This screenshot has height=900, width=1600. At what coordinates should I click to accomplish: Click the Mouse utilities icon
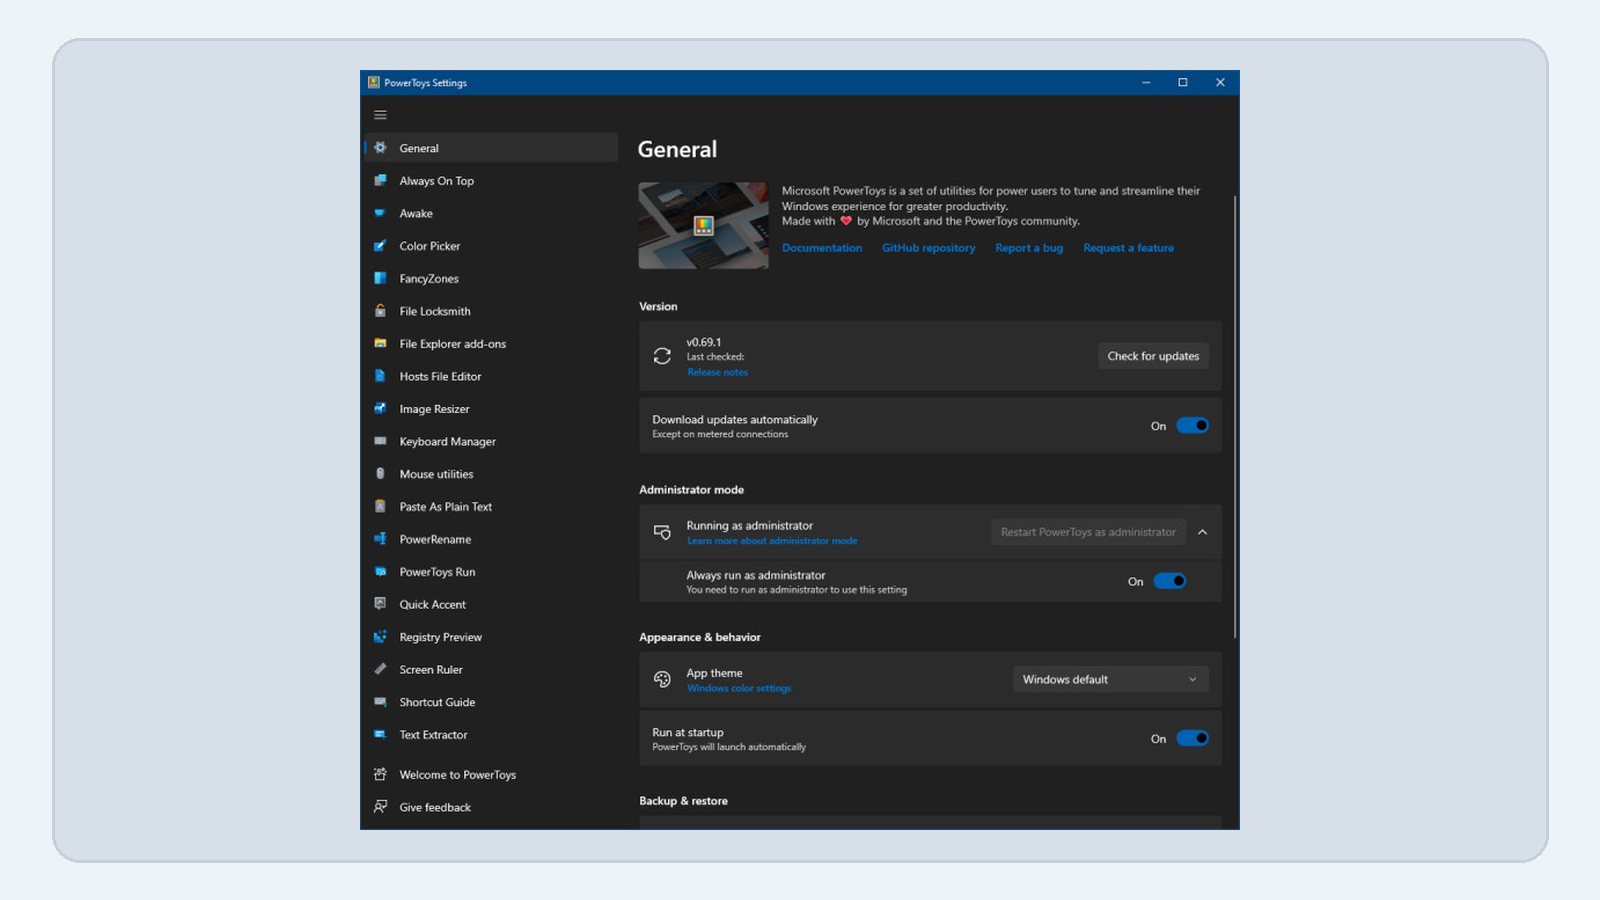(x=380, y=474)
